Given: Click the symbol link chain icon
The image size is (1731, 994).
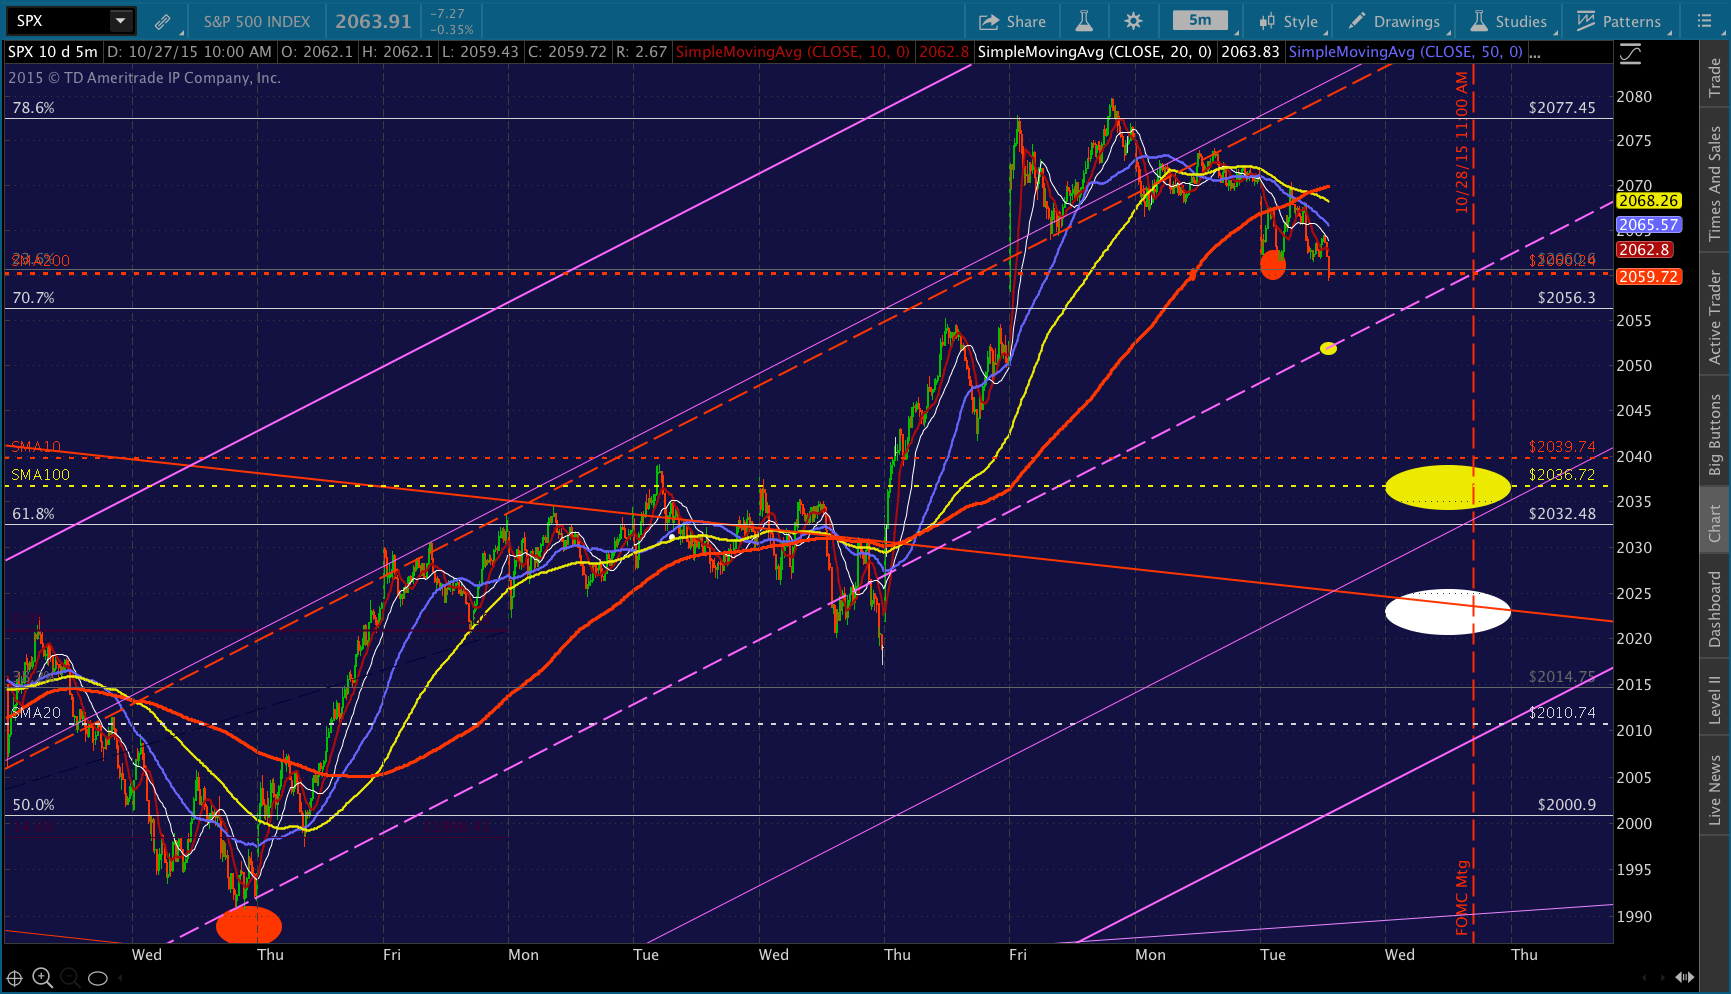Looking at the screenshot, I should (x=162, y=21).
